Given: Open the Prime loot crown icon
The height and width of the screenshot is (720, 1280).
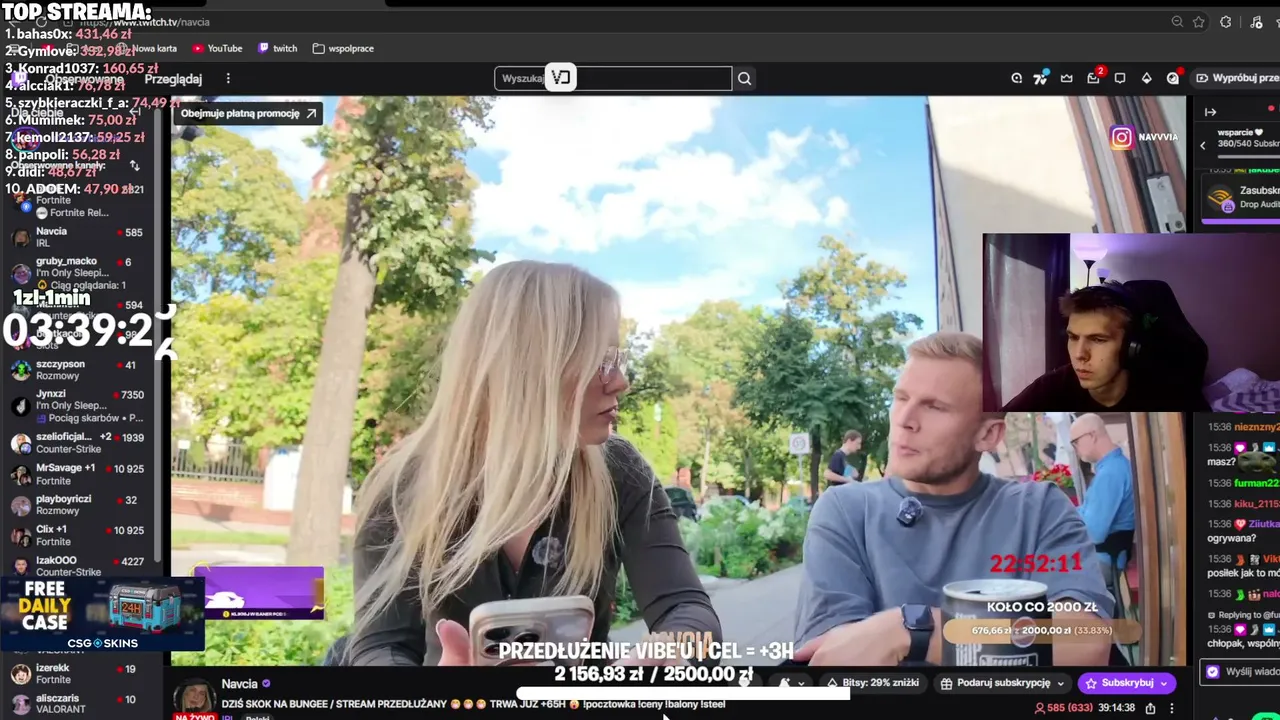Looking at the screenshot, I should [1067, 78].
